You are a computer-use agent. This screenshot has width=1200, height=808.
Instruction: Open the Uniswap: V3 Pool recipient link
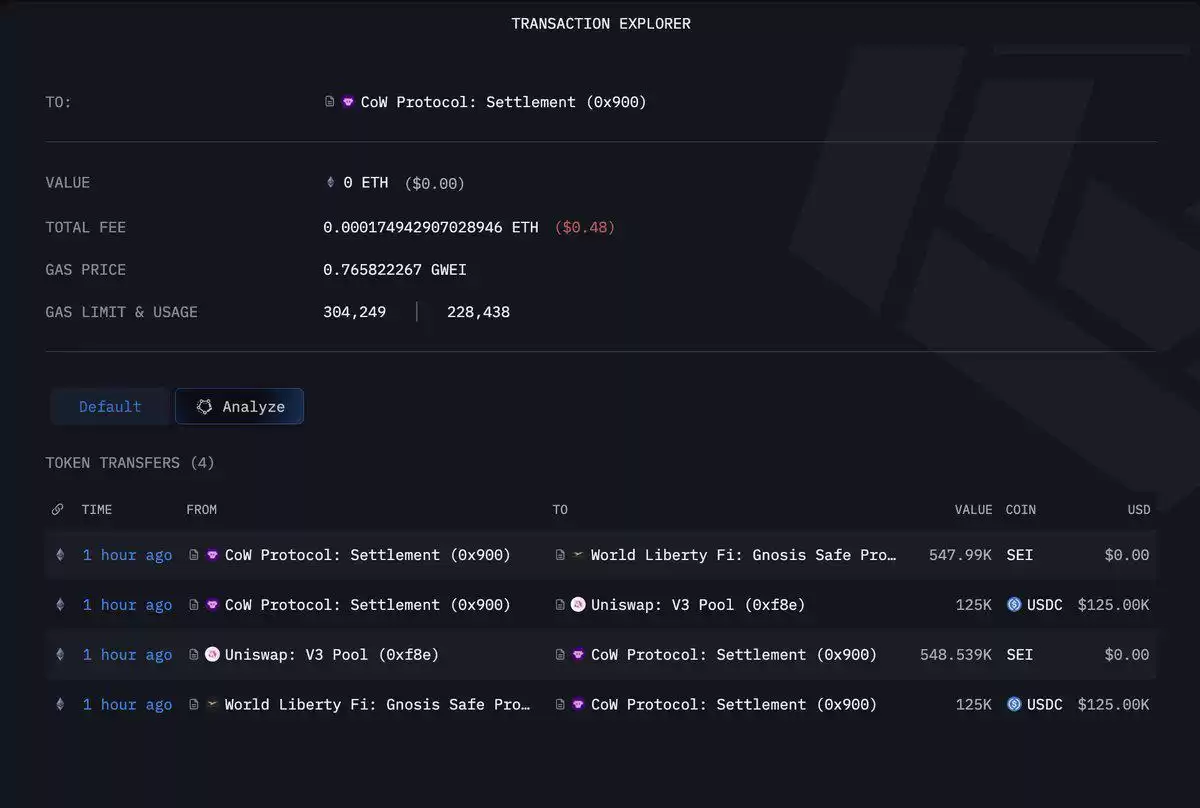pyautogui.click(x=698, y=605)
